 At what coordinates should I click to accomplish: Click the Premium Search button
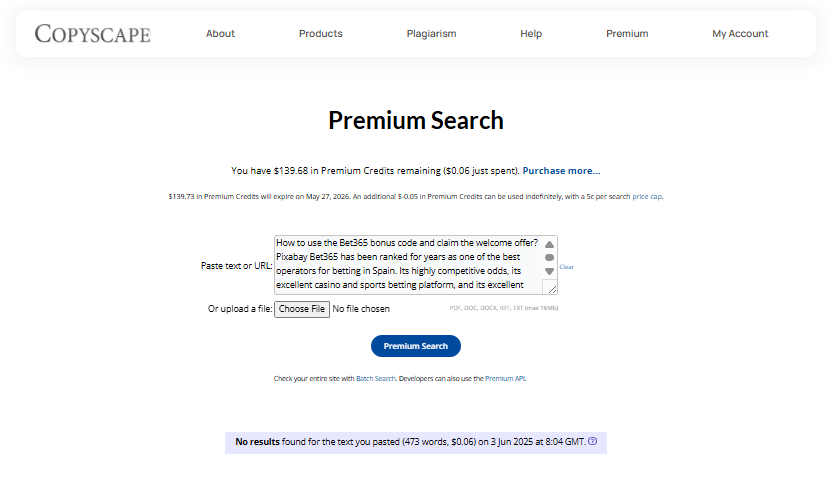tap(416, 346)
